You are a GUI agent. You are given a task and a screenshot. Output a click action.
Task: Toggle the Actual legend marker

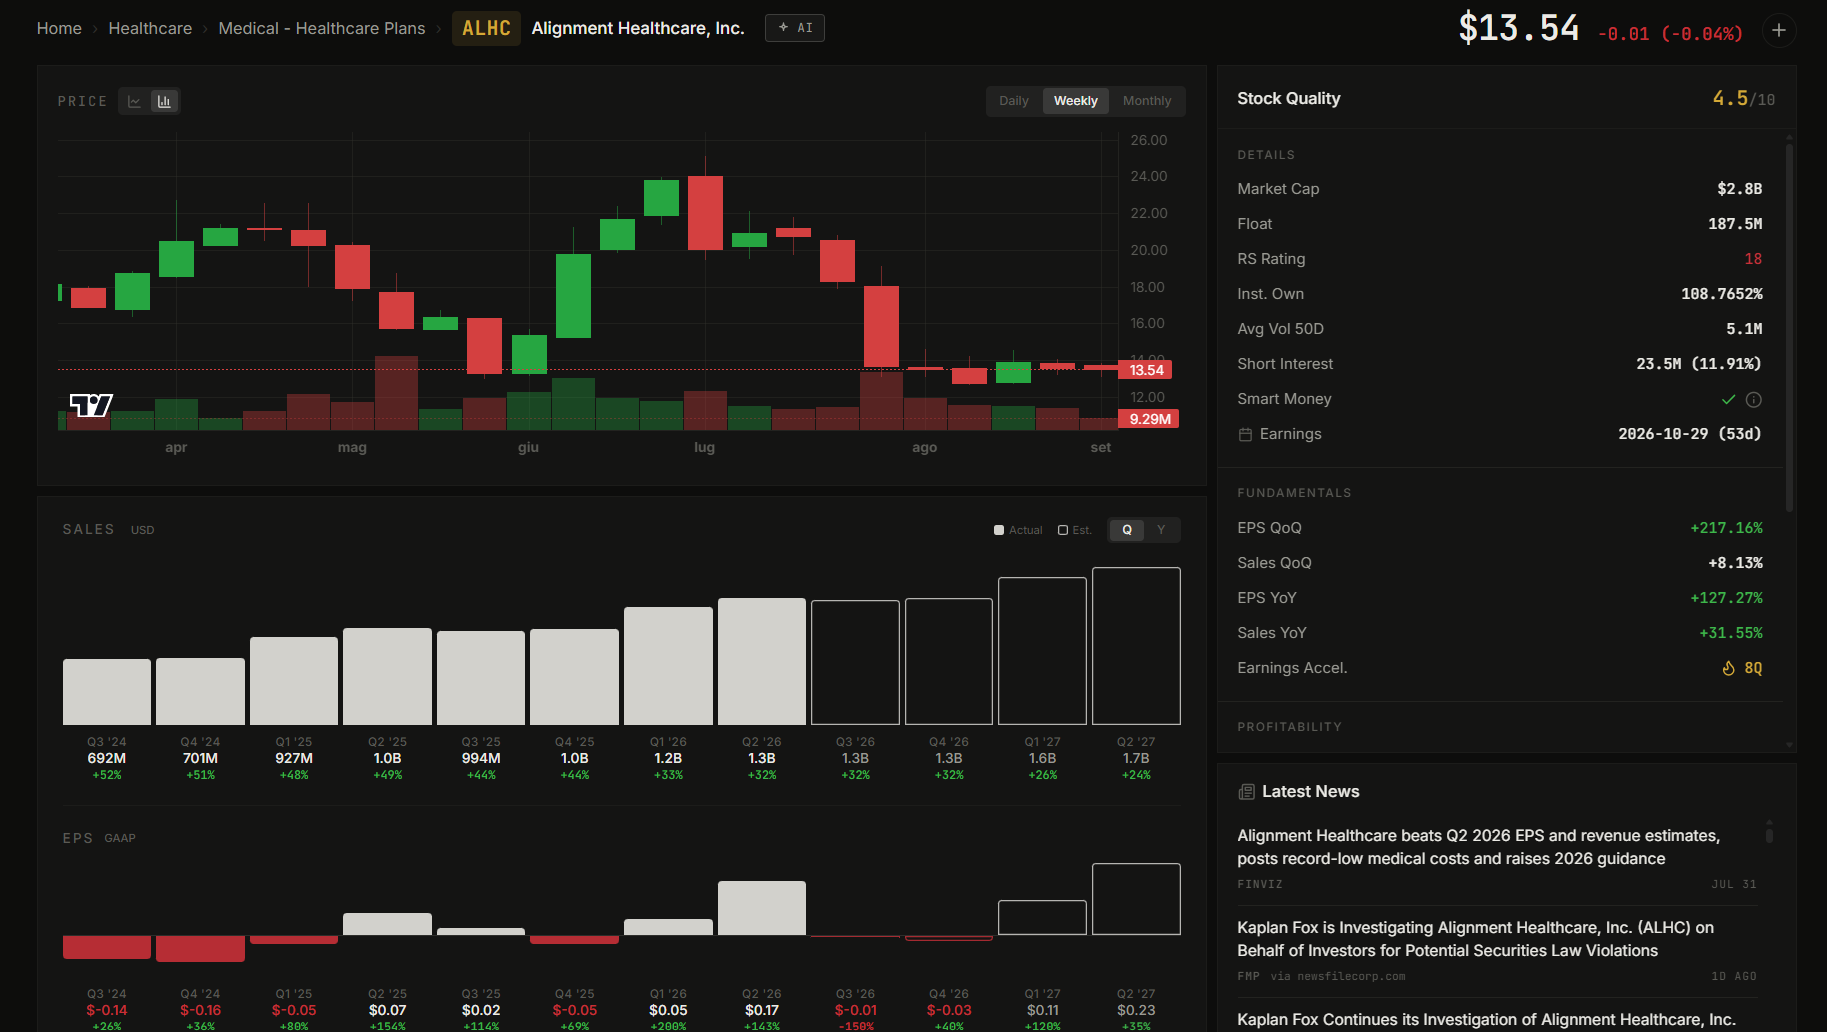[x=999, y=530]
